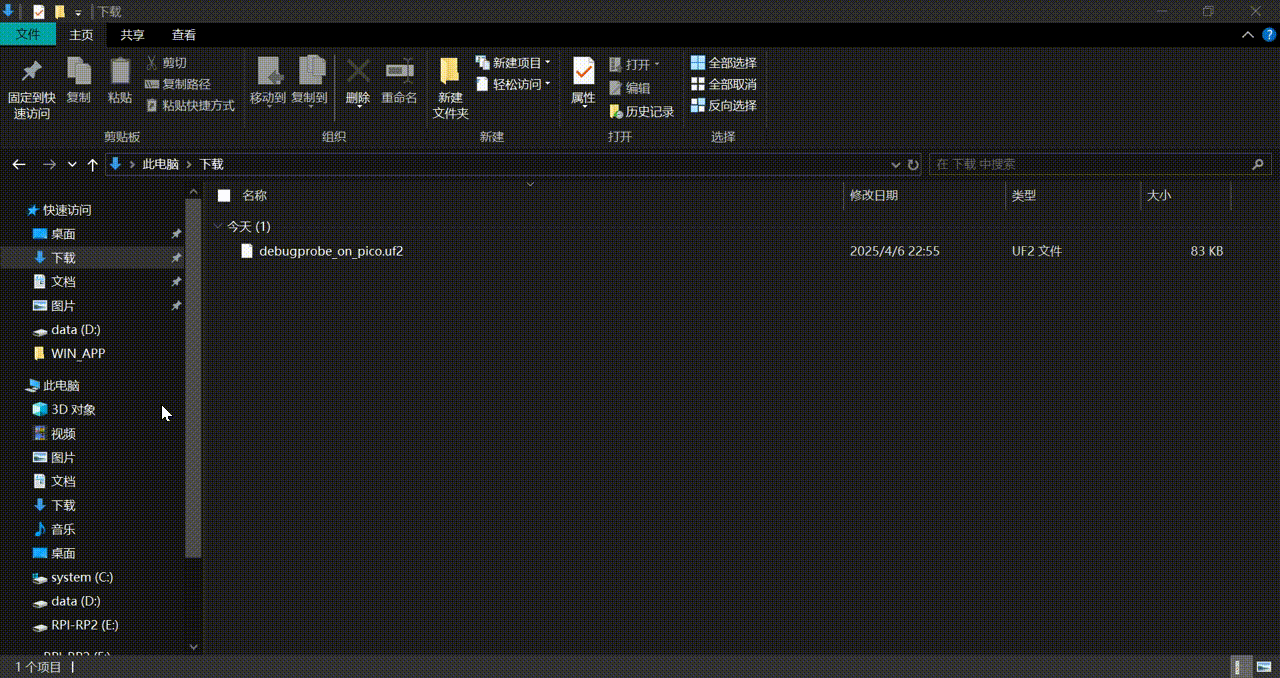Switch to details view icon in status bar
This screenshot has height=678, width=1280.
point(1239,667)
